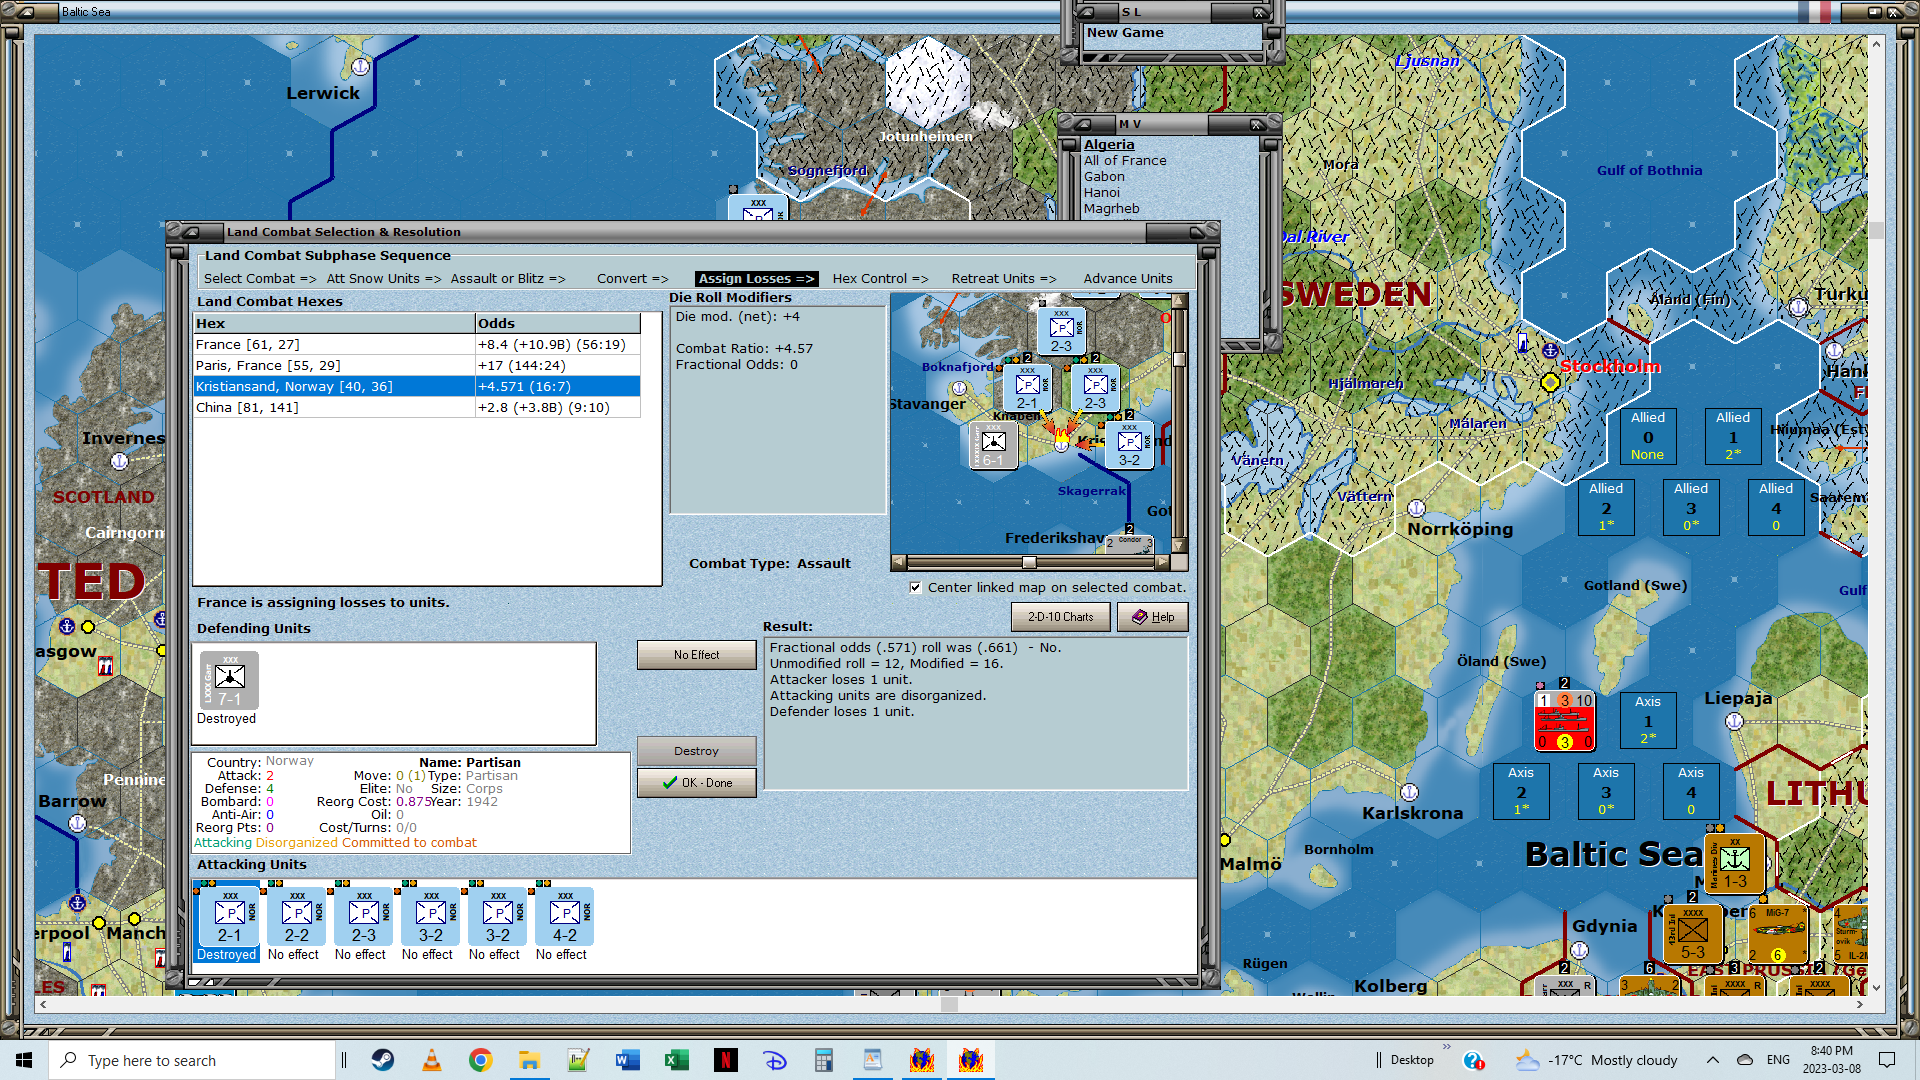Viewport: 1920px width, 1080px height.
Task: Select Magrheb in the MV list
Action: 1111,208
